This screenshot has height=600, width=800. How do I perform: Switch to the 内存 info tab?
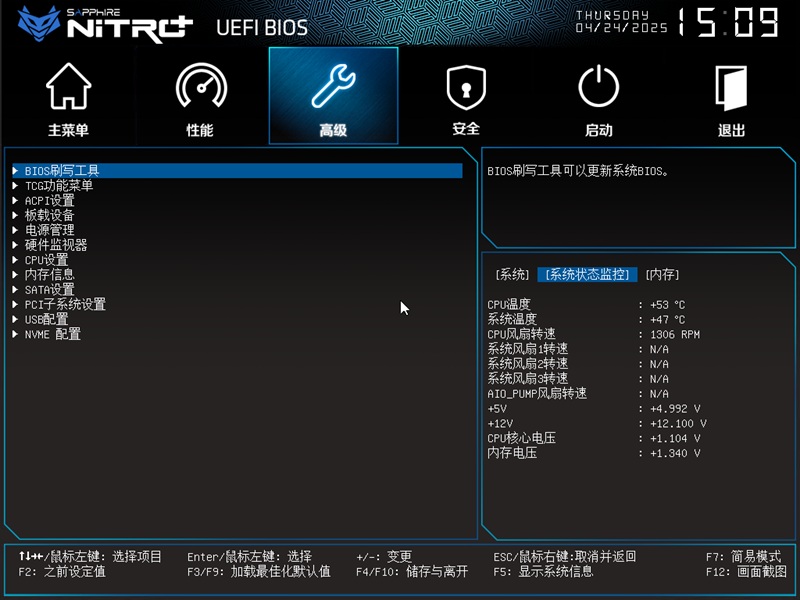point(662,275)
